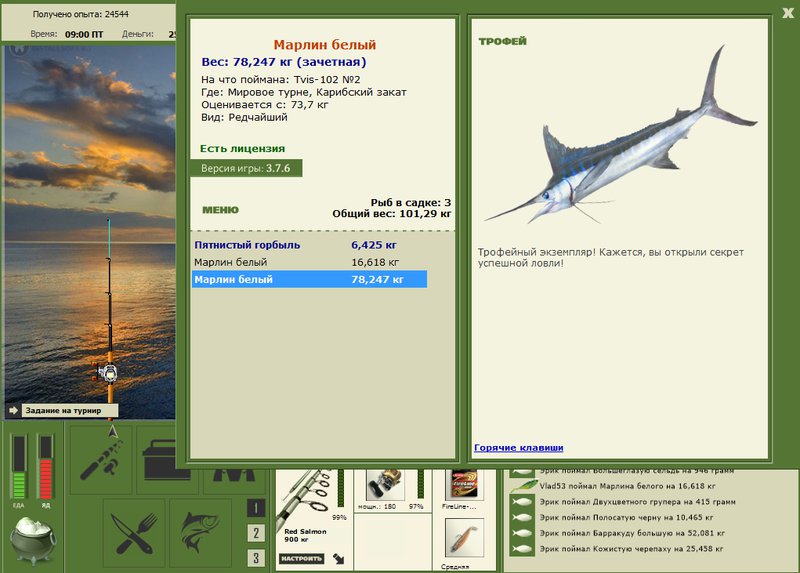Click 'Получено опыта: 24544' text
This screenshot has width=800, height=573.
click(x=81, y=14)
